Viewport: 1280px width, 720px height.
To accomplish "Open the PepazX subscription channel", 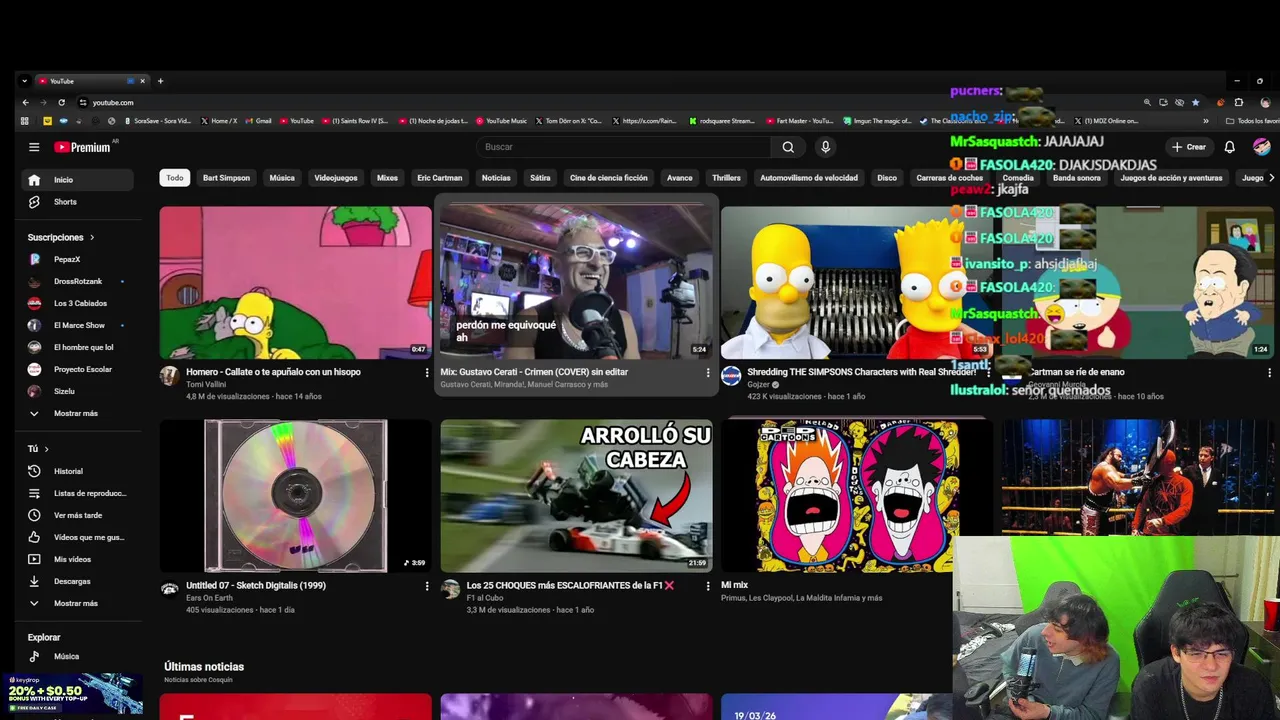I will (x=79, y=260).
